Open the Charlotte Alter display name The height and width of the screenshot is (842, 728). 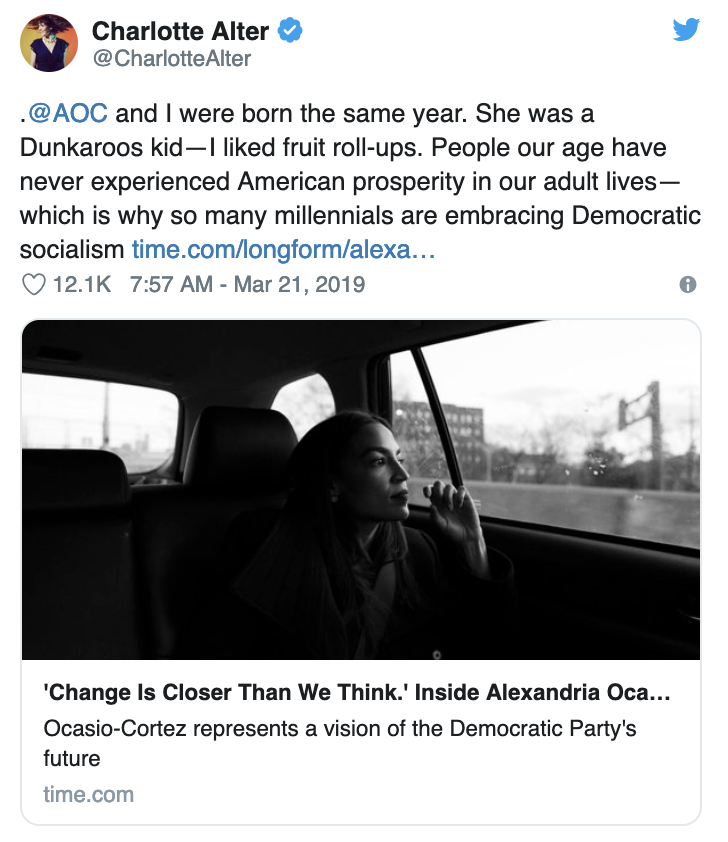coord(180,31)
